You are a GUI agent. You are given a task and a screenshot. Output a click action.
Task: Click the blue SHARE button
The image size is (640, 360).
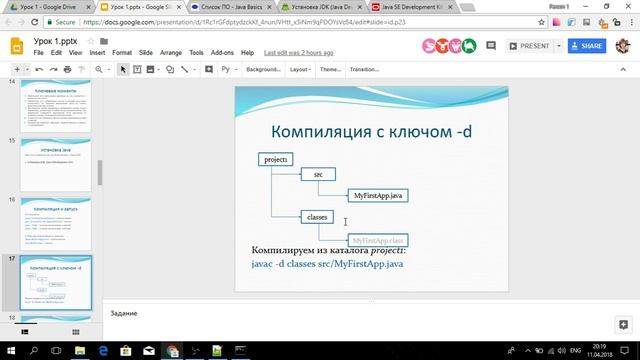click(587, 46)
